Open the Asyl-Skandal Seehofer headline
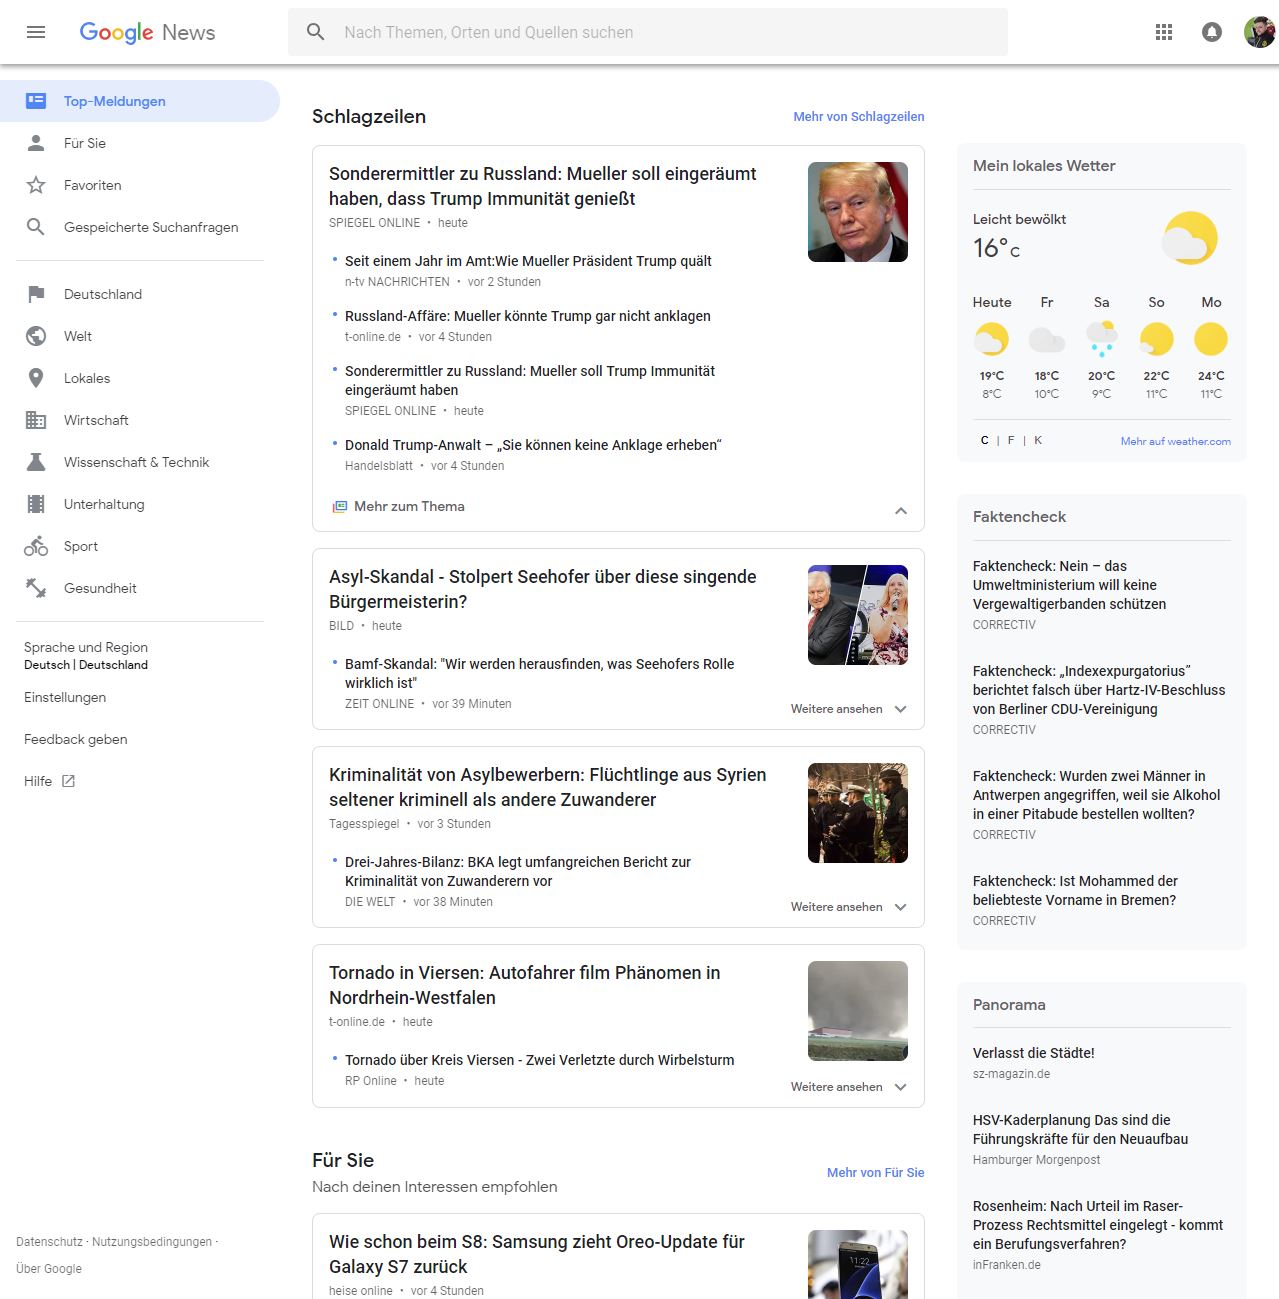Image resolution: width=1279 pixels, height=1299 pixels. [x=543, y=589]
